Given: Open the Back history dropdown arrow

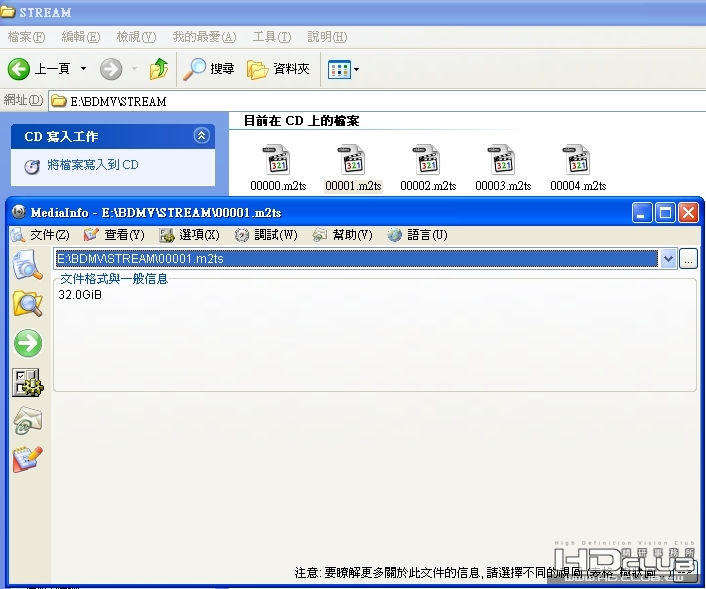Looking at the screenshot, I should tap(83, 69).
